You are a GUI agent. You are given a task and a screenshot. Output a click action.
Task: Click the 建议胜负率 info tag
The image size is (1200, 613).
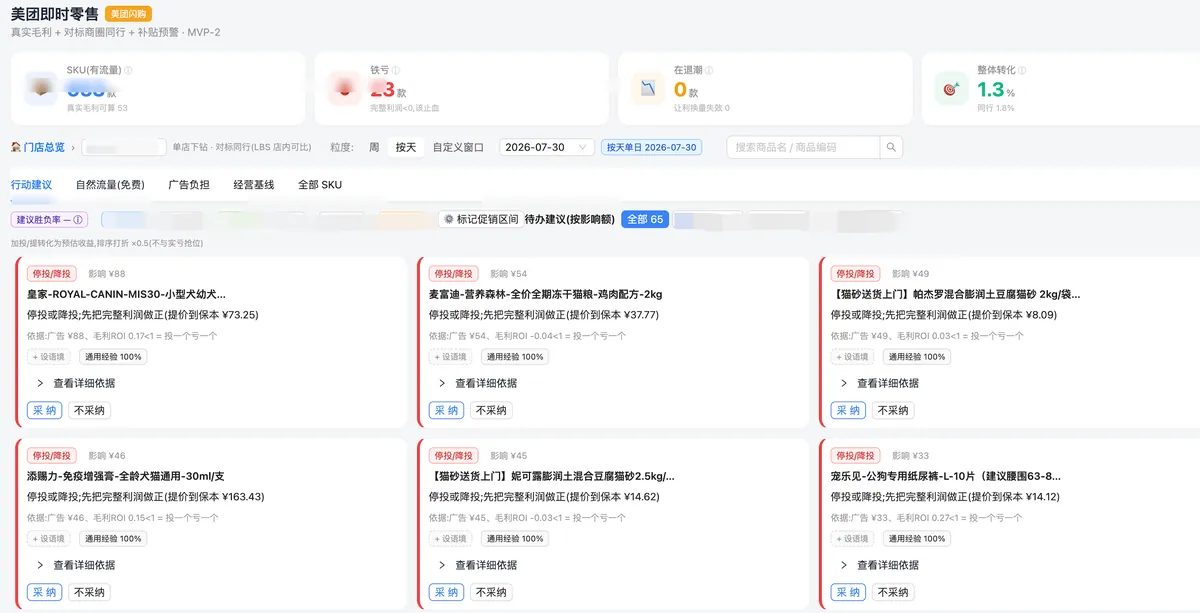tap(49, 220)
